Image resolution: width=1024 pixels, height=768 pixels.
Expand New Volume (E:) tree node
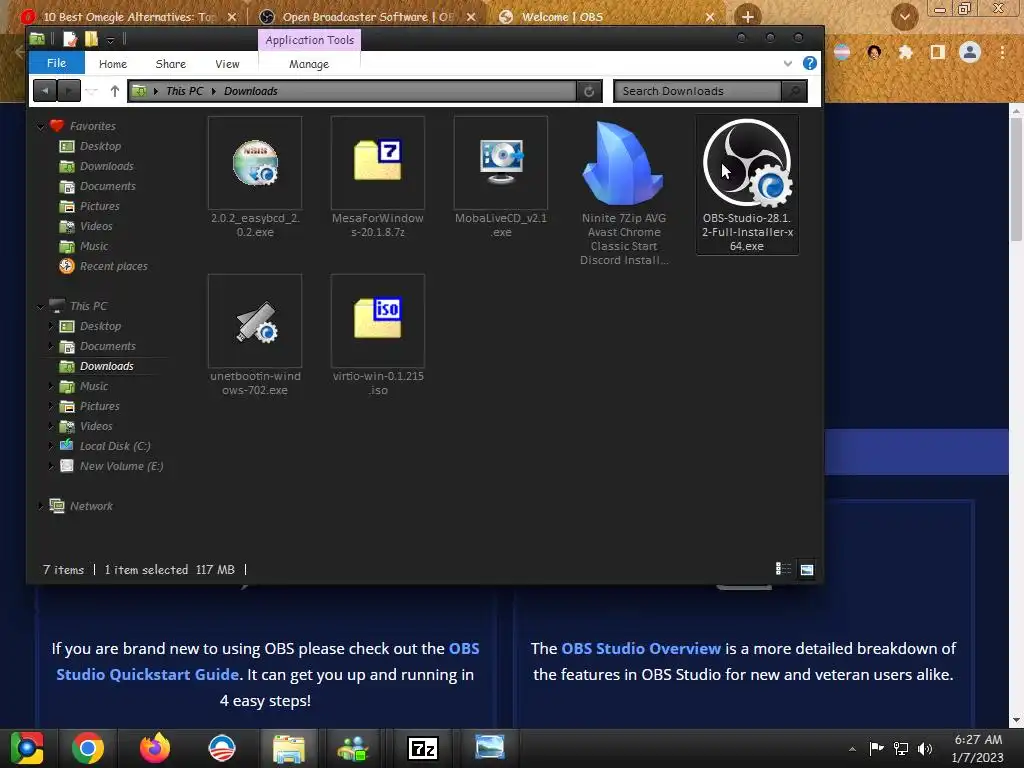point(51,466)
